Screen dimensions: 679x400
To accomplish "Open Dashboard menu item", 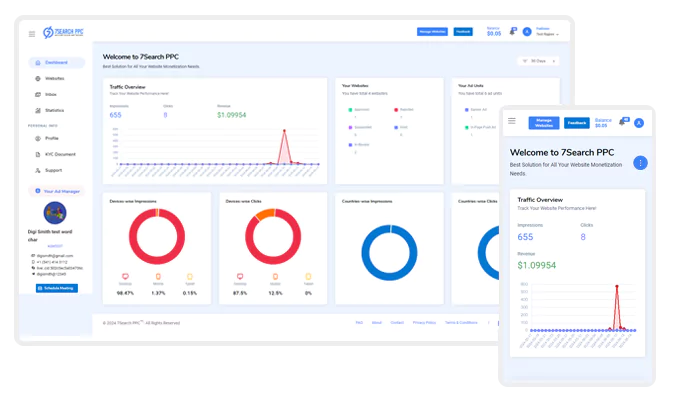I will coord(57,63).
